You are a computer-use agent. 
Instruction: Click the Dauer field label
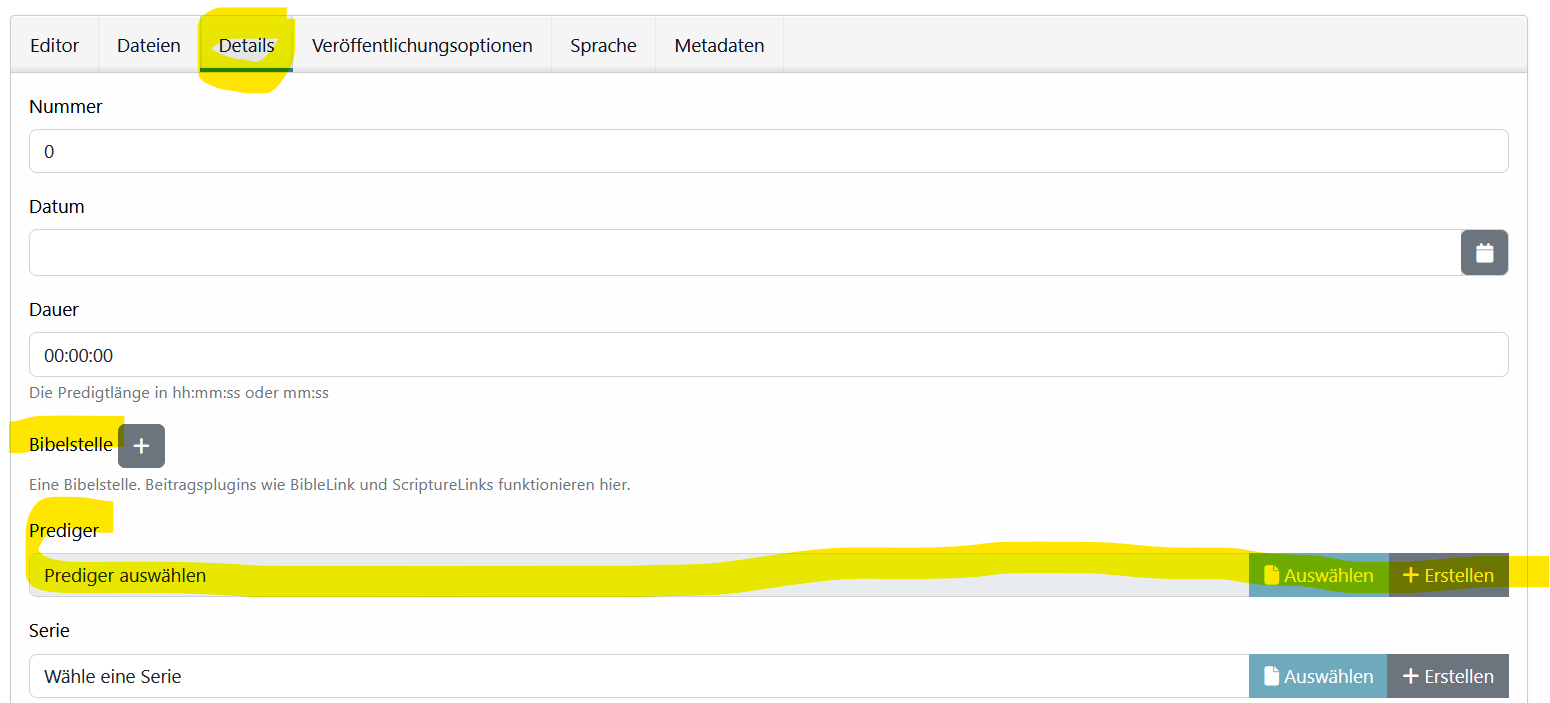[x=54, y=310]
